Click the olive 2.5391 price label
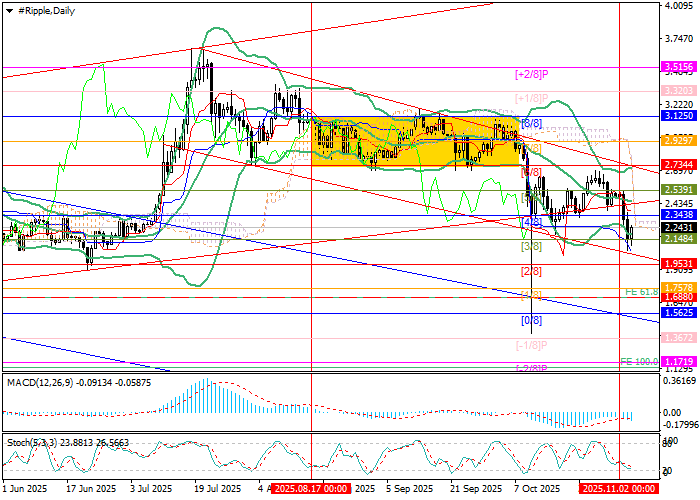This screenshot has height=500, width=700. pyautogui.click(x=679, y=190)
